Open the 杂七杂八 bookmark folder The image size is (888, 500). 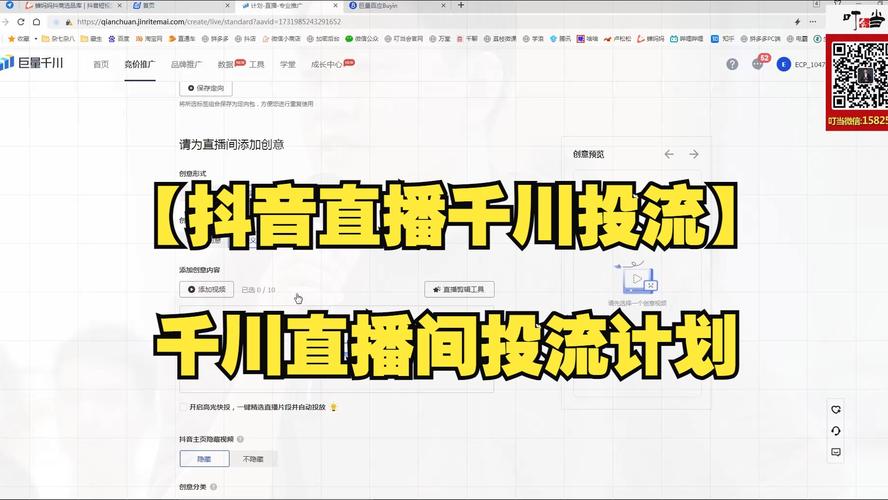point(58,39)
